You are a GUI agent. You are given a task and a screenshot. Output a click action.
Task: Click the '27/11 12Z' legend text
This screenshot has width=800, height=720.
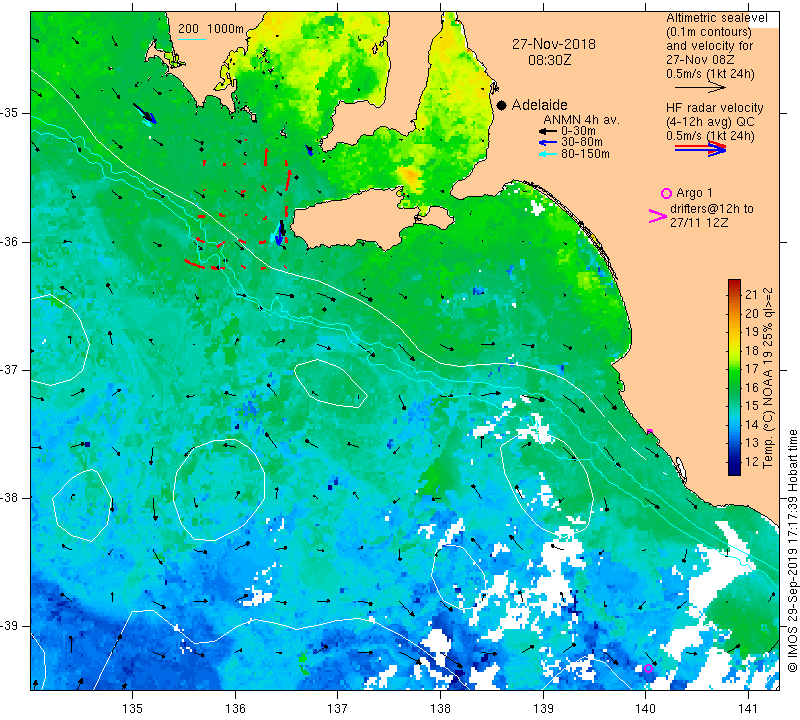[698, 222]
